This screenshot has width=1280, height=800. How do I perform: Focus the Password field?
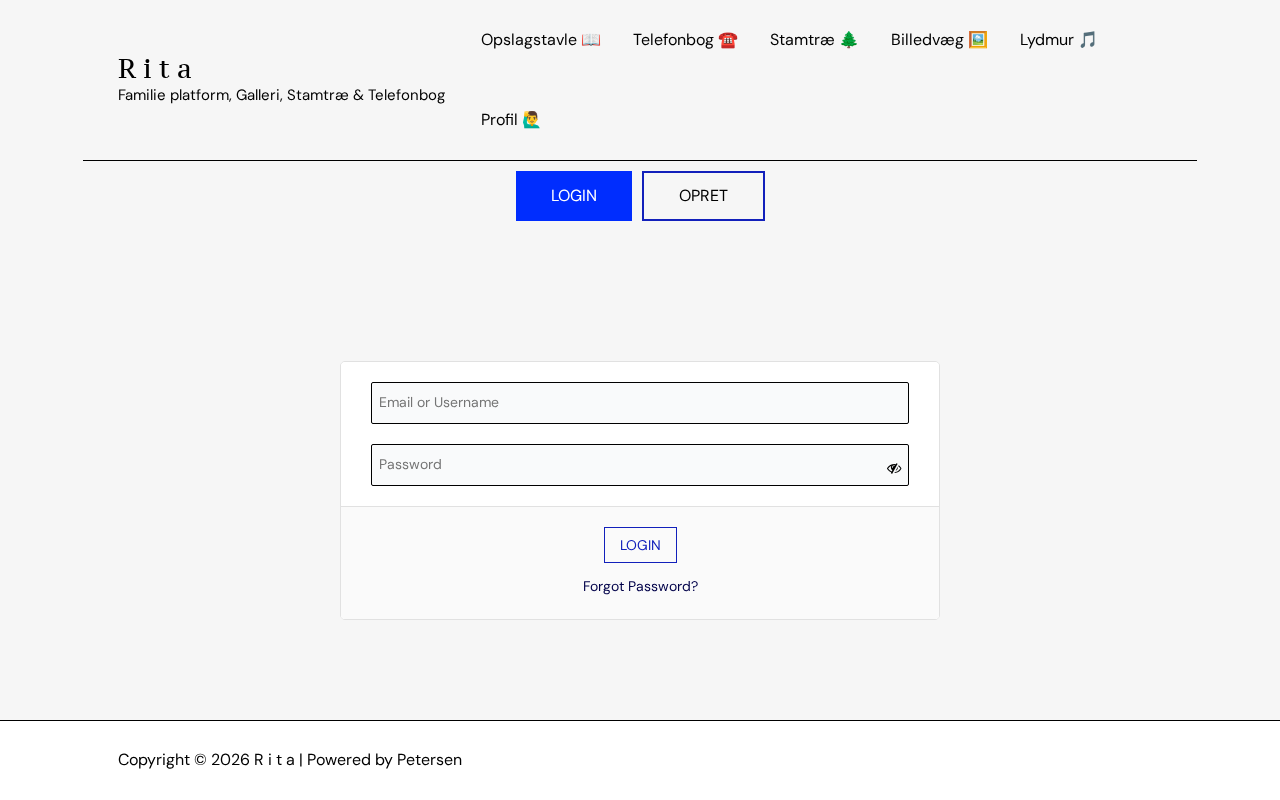(640, 465)
